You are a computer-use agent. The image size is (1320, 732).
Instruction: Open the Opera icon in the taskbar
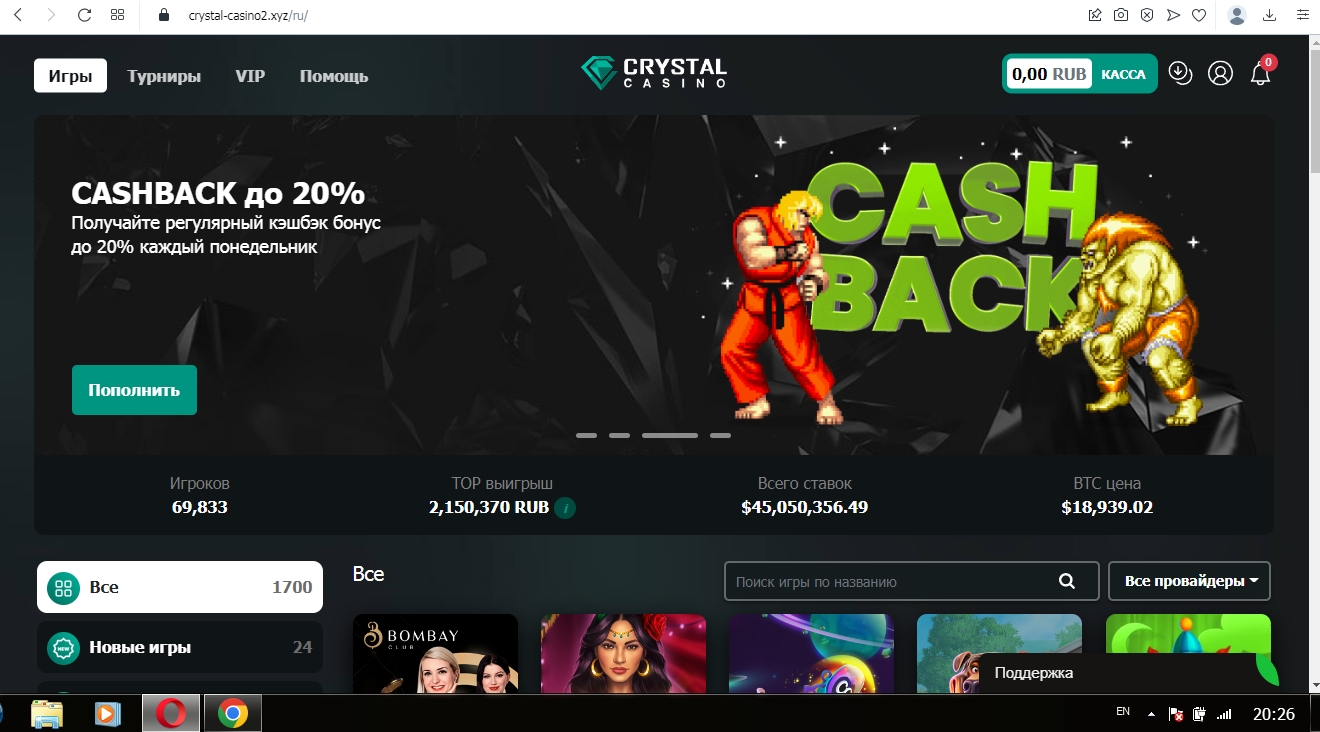(x=171, y=713)
